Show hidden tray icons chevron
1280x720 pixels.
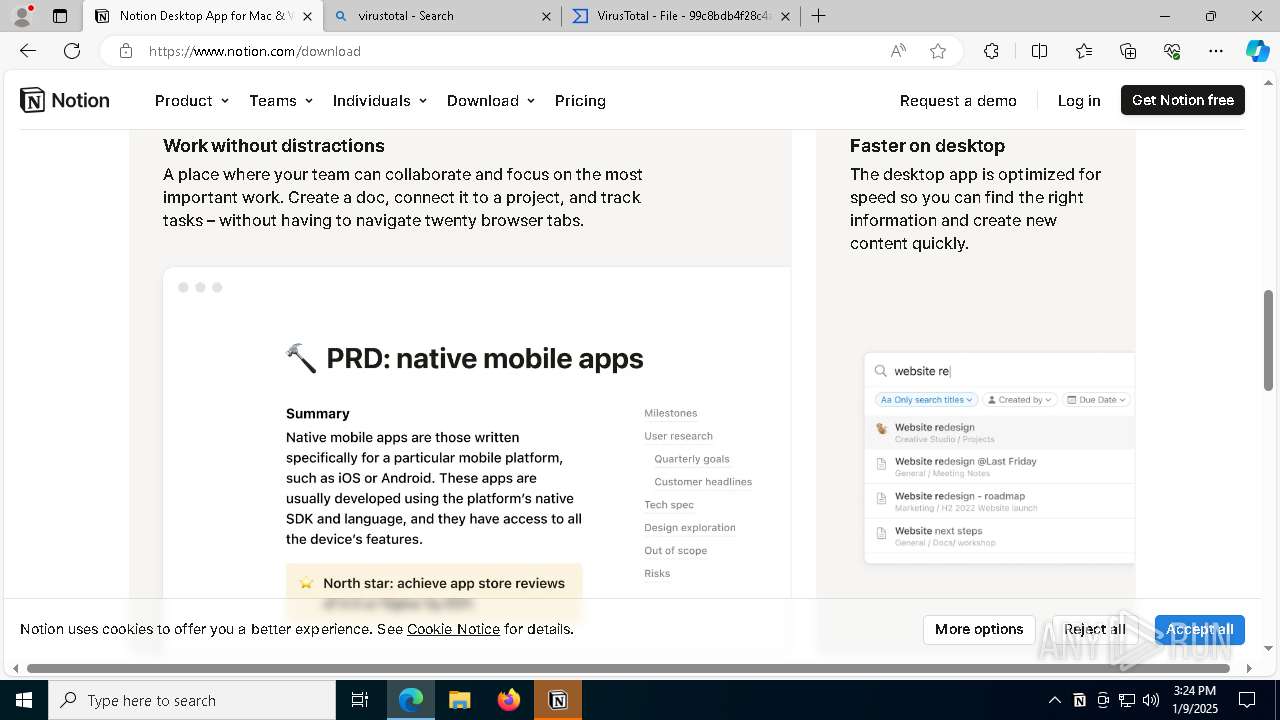(1055, 700)
